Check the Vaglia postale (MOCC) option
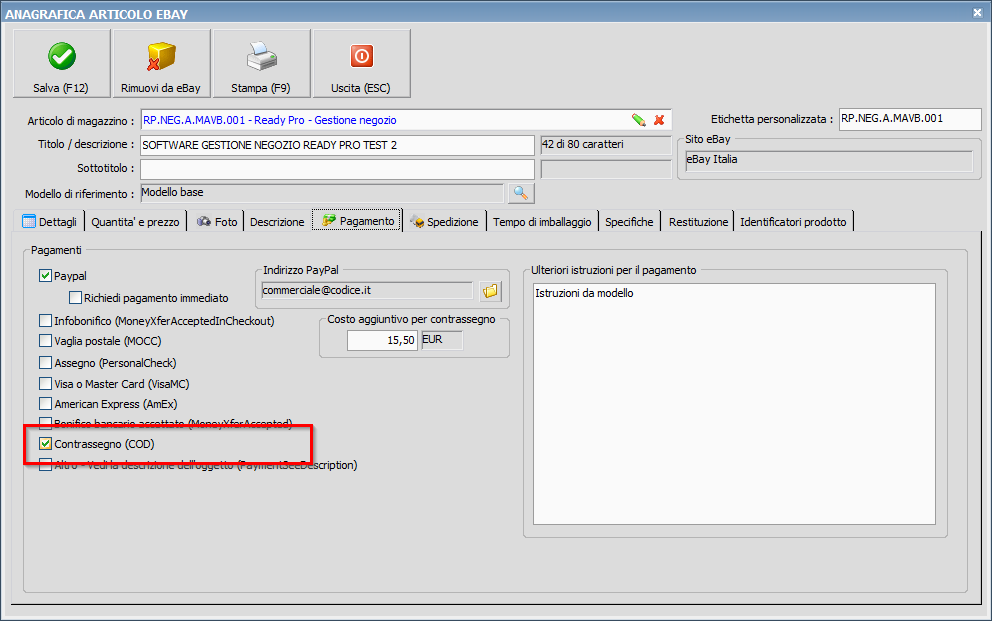The height and width of the screenshot is (621, 992). [45, 341]
